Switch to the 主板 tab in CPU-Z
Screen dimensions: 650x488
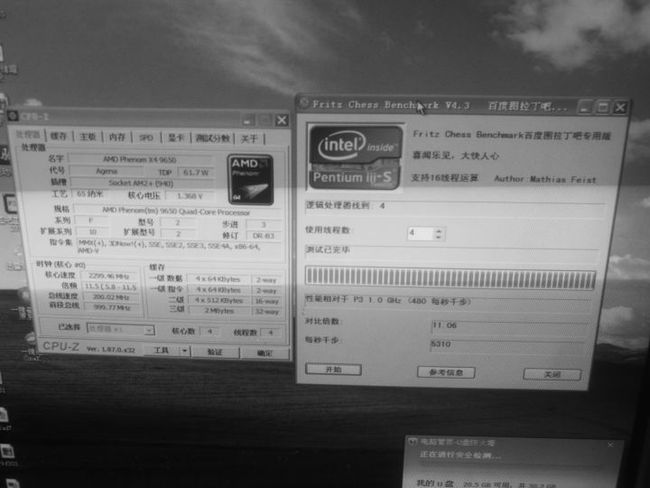click(x=87, y=136)
